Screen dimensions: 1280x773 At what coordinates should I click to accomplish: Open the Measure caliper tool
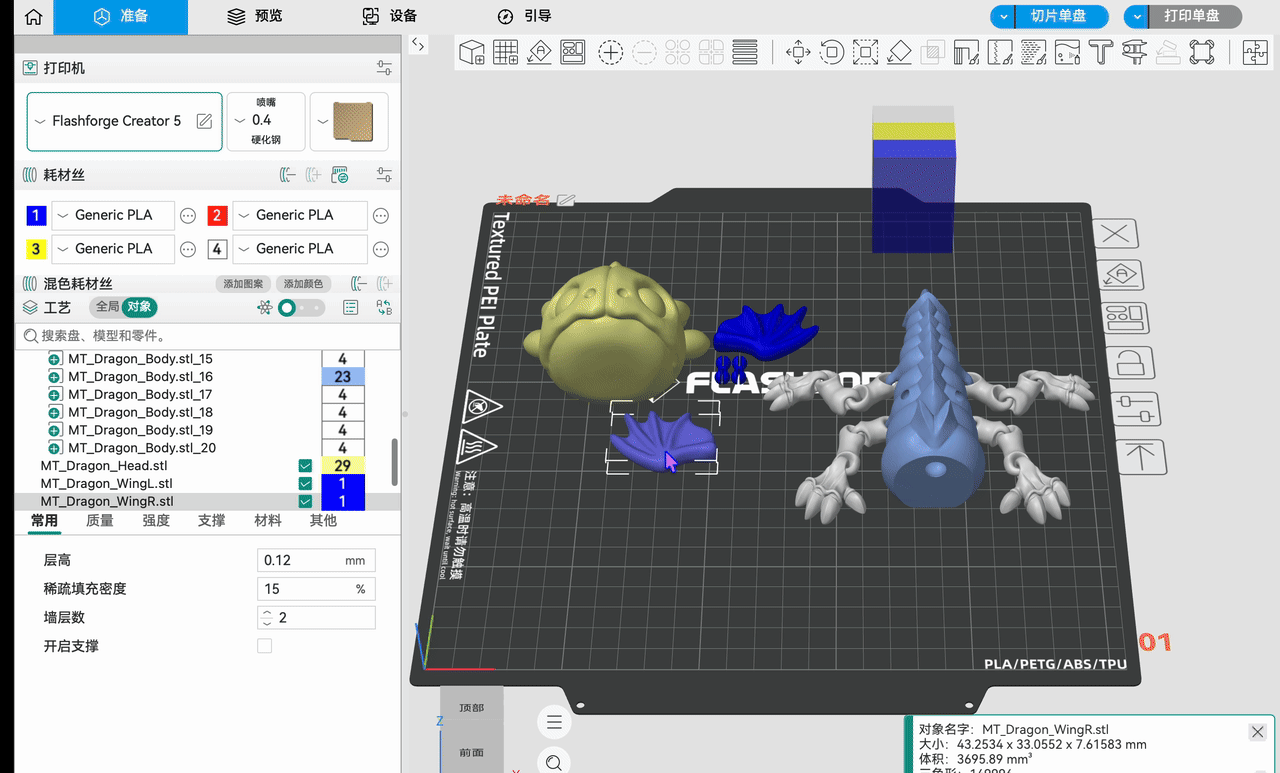click(x=1134, y=52)
